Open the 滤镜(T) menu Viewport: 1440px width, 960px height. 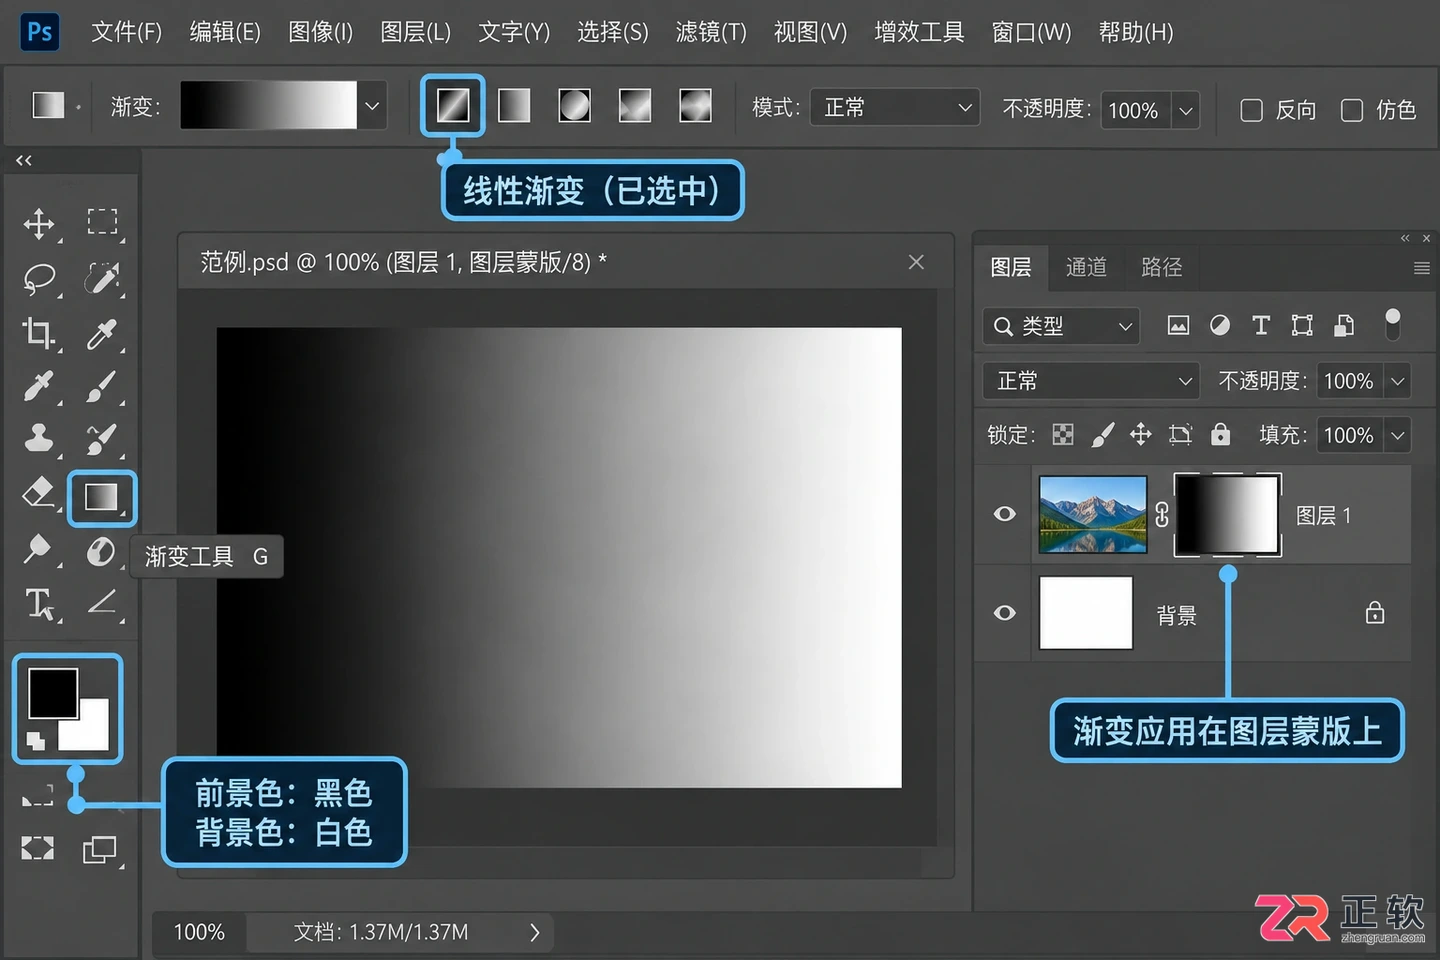click(711, 32)
